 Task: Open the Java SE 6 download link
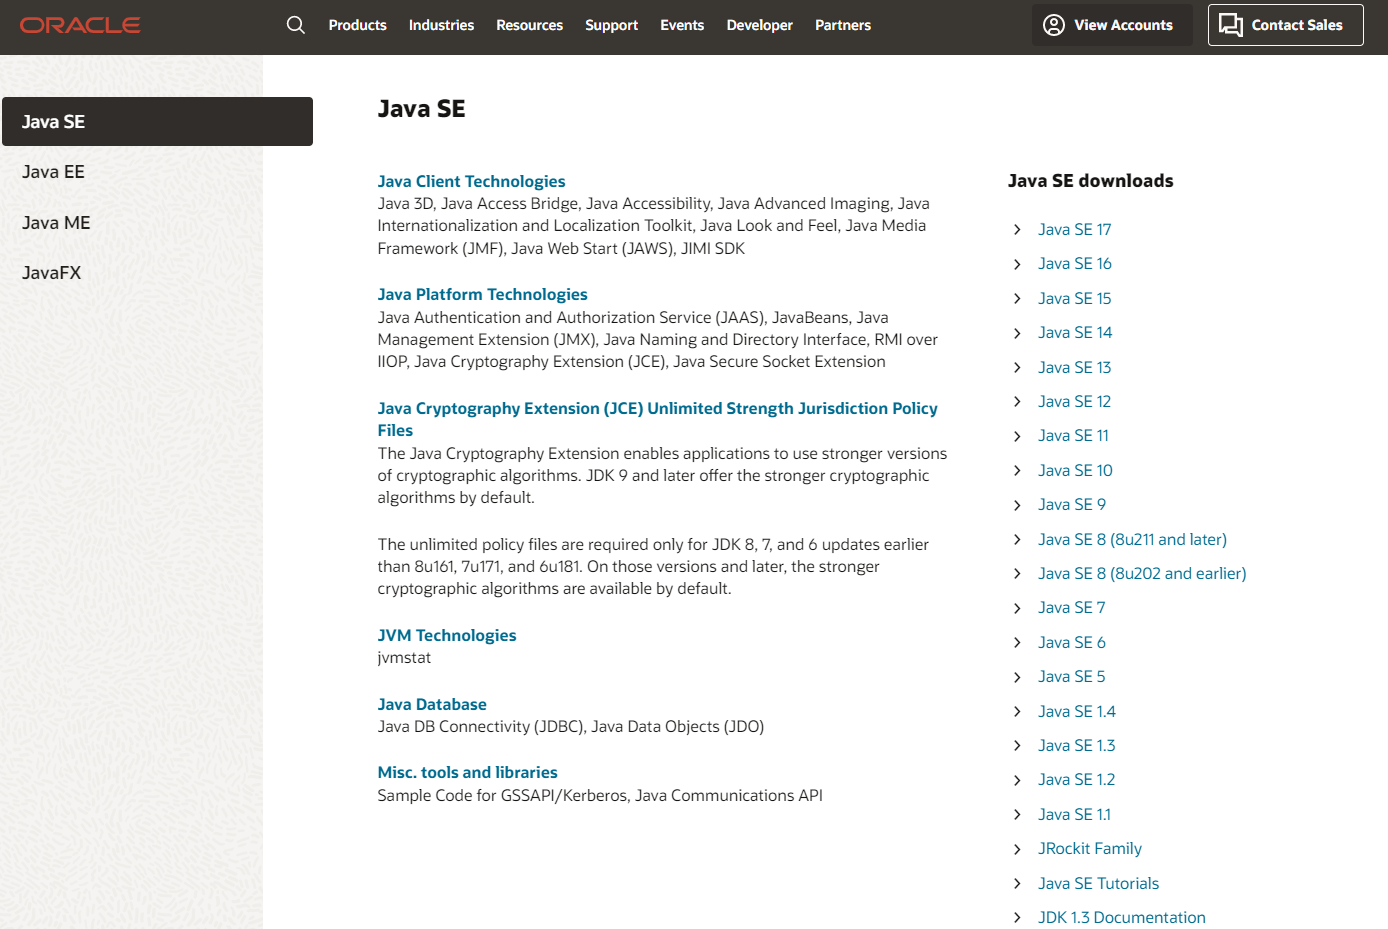(x=1071, y=643)
